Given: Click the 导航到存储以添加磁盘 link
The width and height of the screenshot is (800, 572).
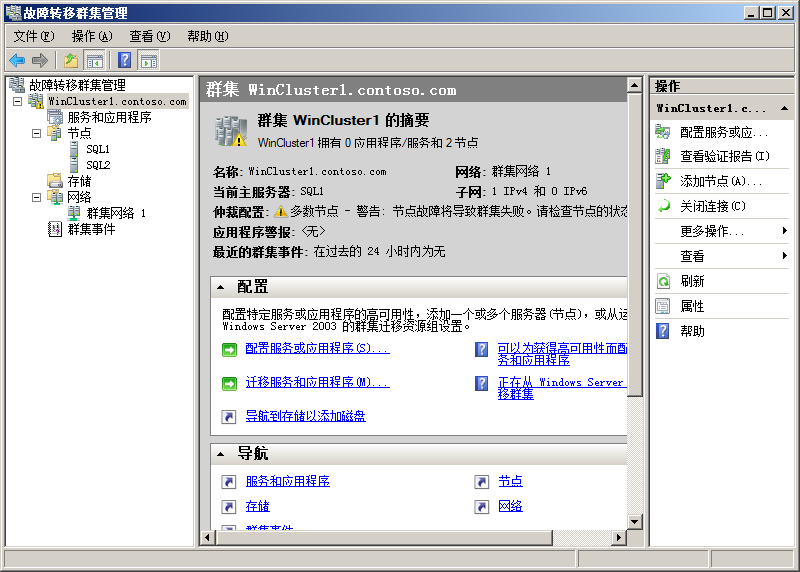Looking at the screenshot, I should coord(305,416).
